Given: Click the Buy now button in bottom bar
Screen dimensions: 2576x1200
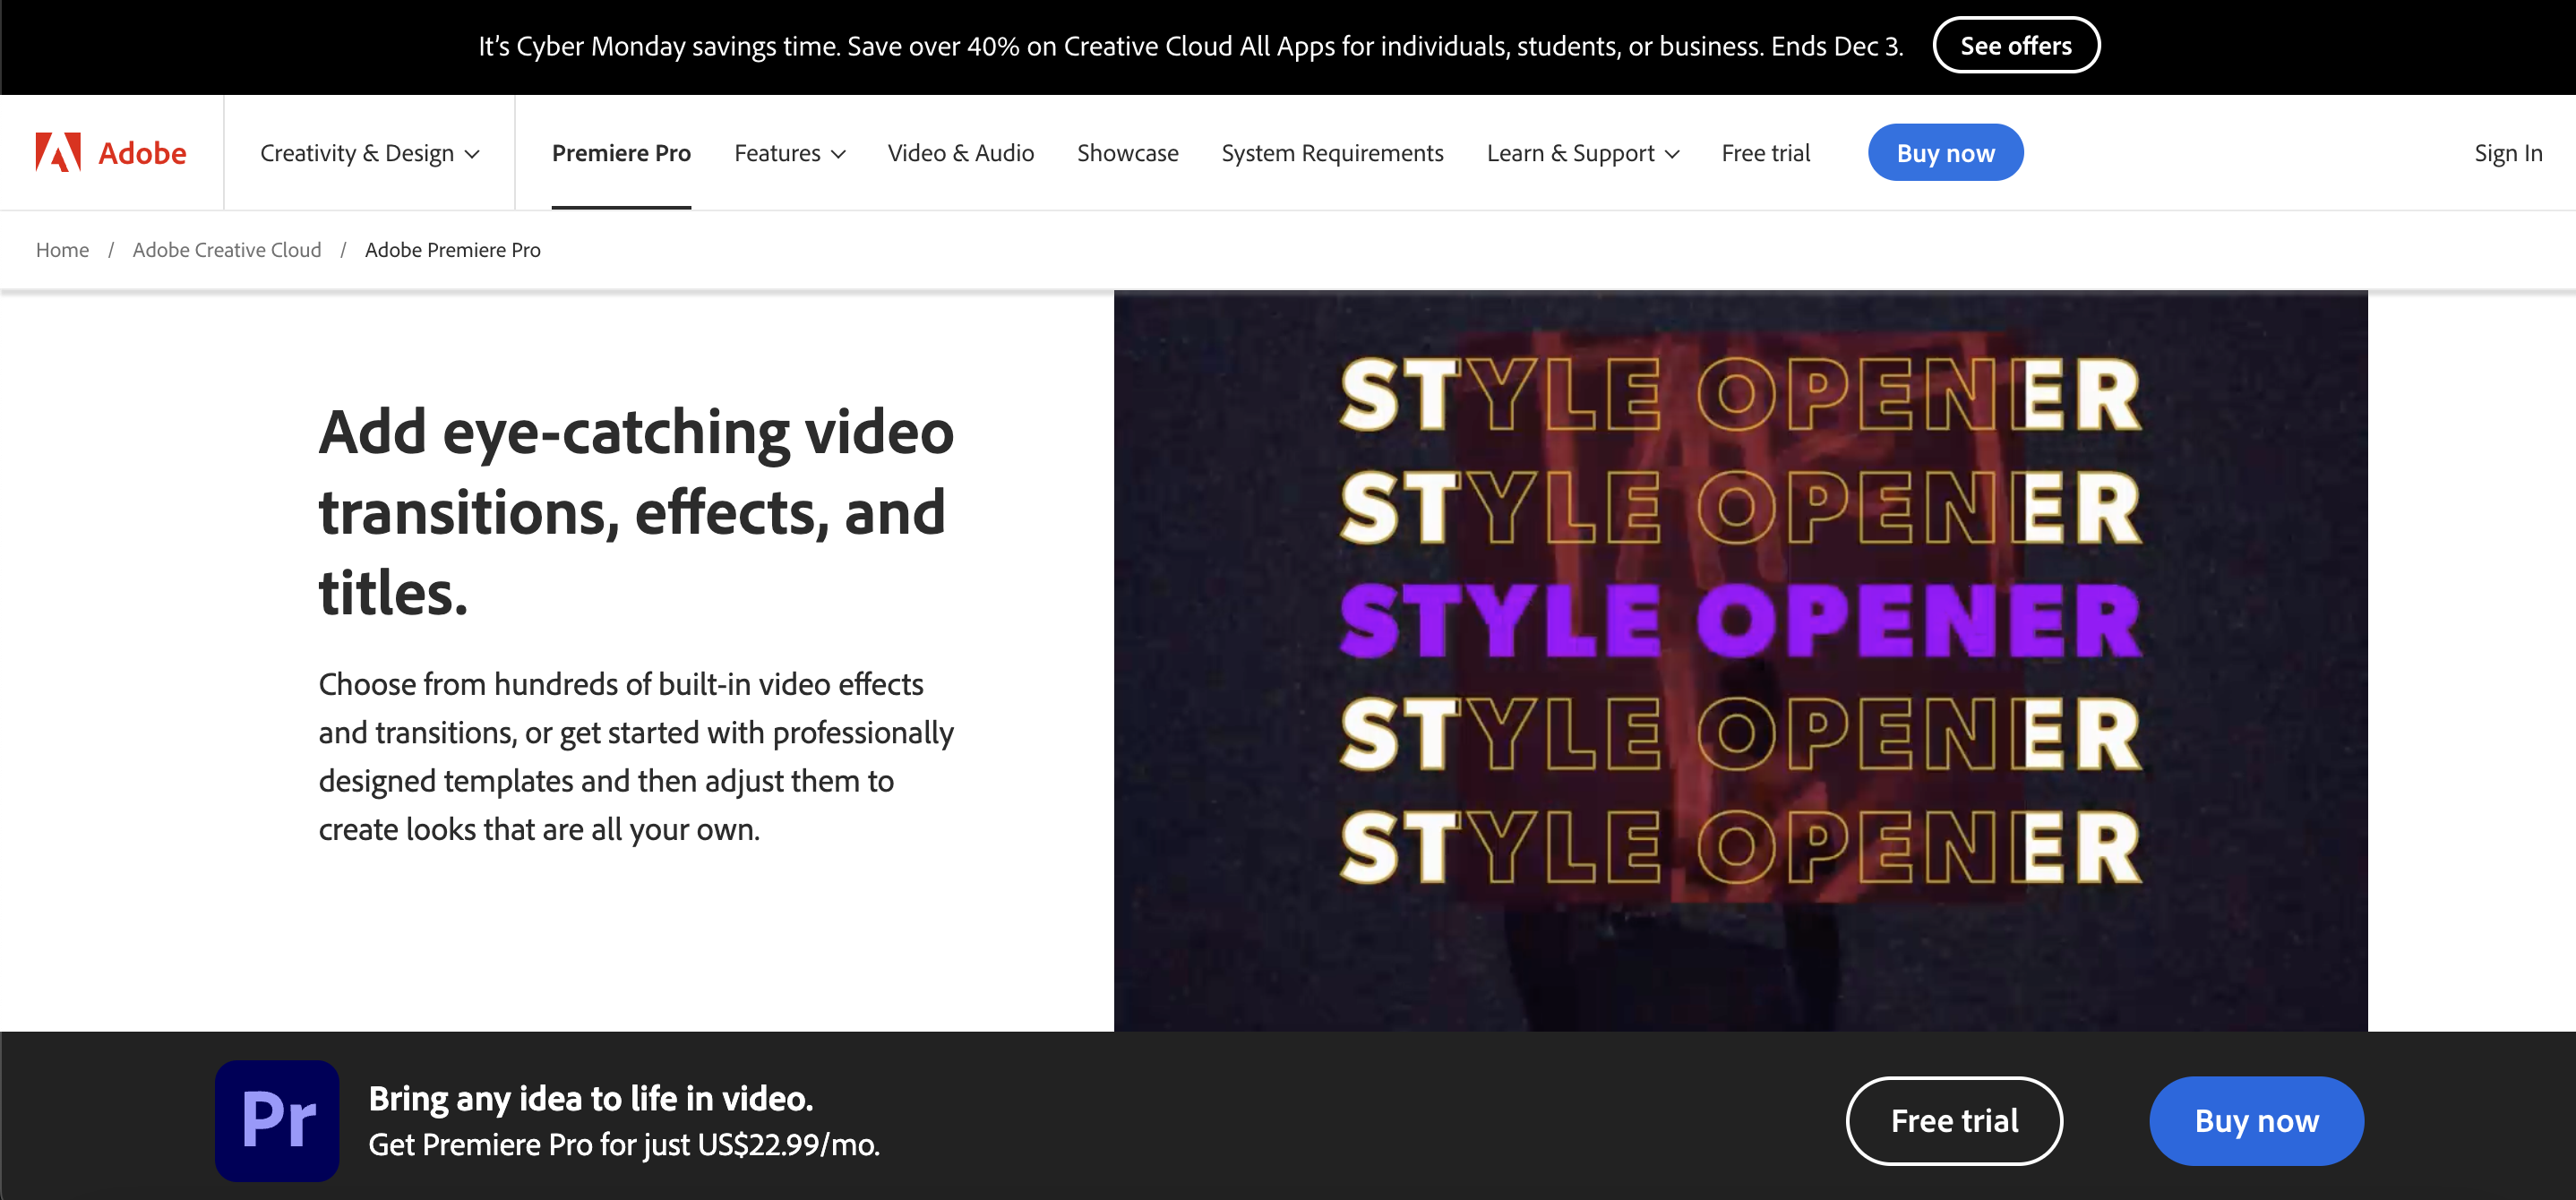Looking at the screenshot, I should [2255, 1120].
